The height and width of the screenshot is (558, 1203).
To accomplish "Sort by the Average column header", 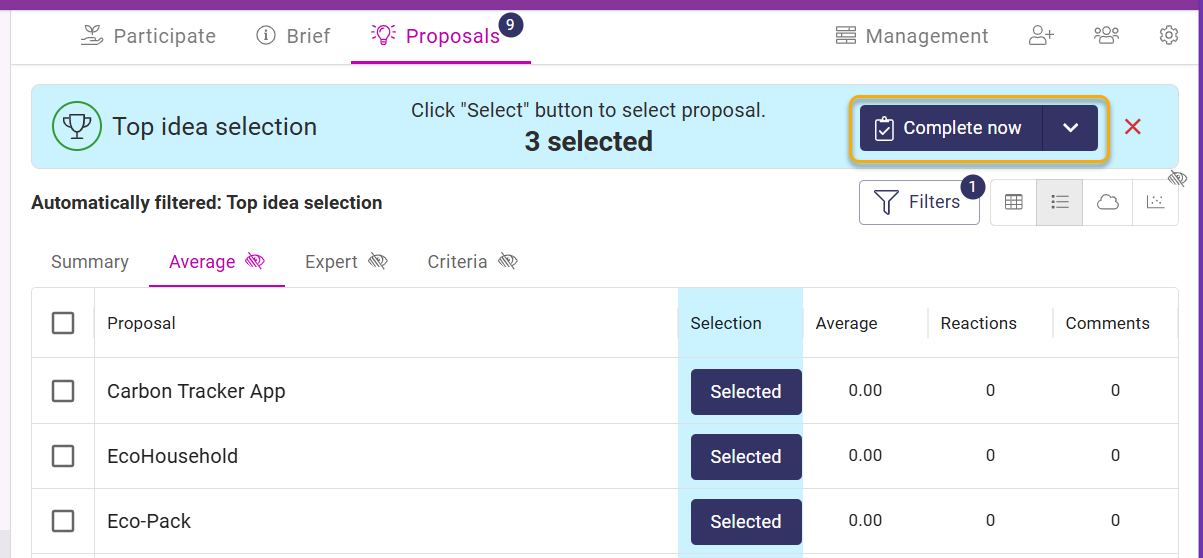I will [x=846, y=323].
